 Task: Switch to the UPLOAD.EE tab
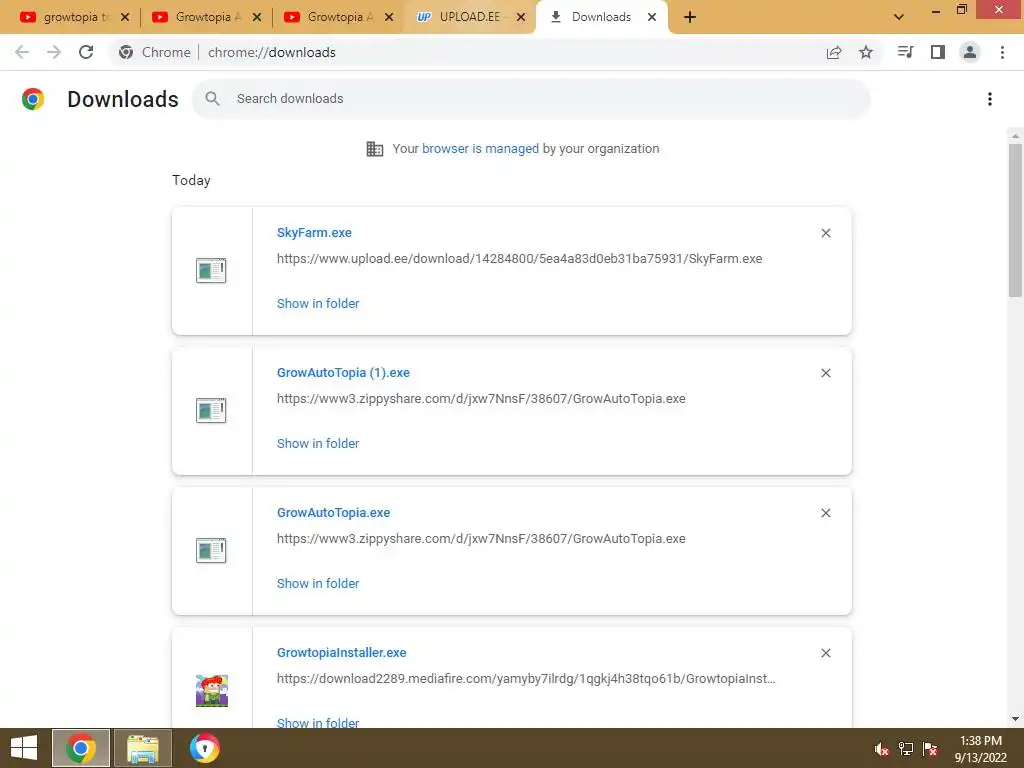coord(460,17)
